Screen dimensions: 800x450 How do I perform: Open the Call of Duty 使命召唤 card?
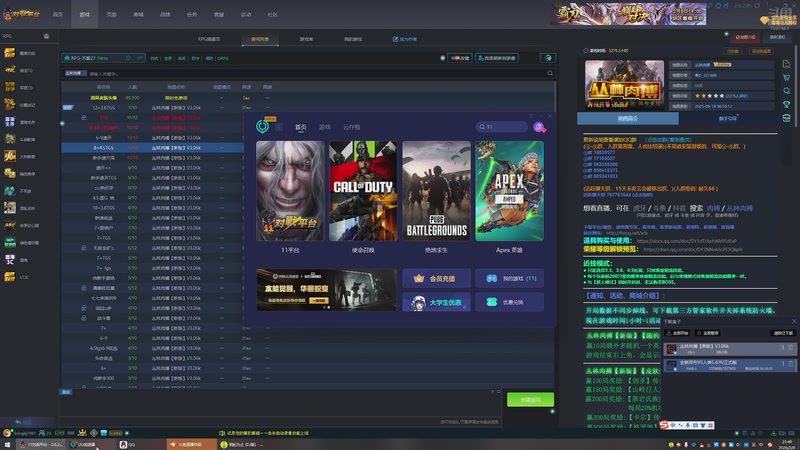coord(363,191)
